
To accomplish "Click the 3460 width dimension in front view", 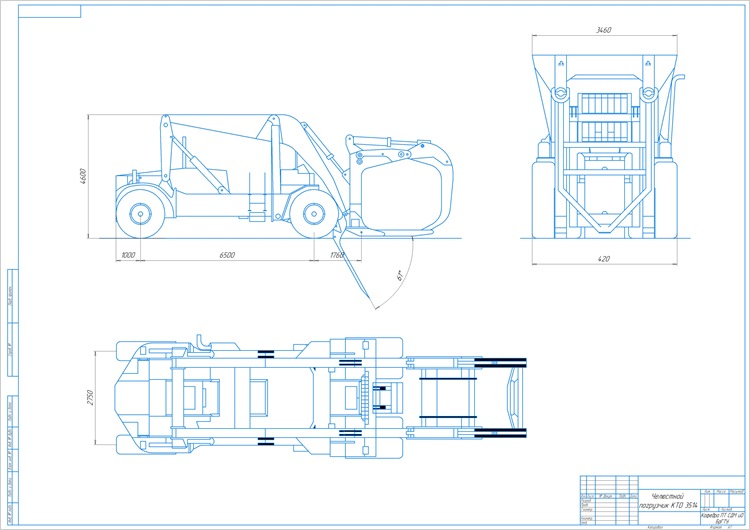I will (x=603, y=30).
